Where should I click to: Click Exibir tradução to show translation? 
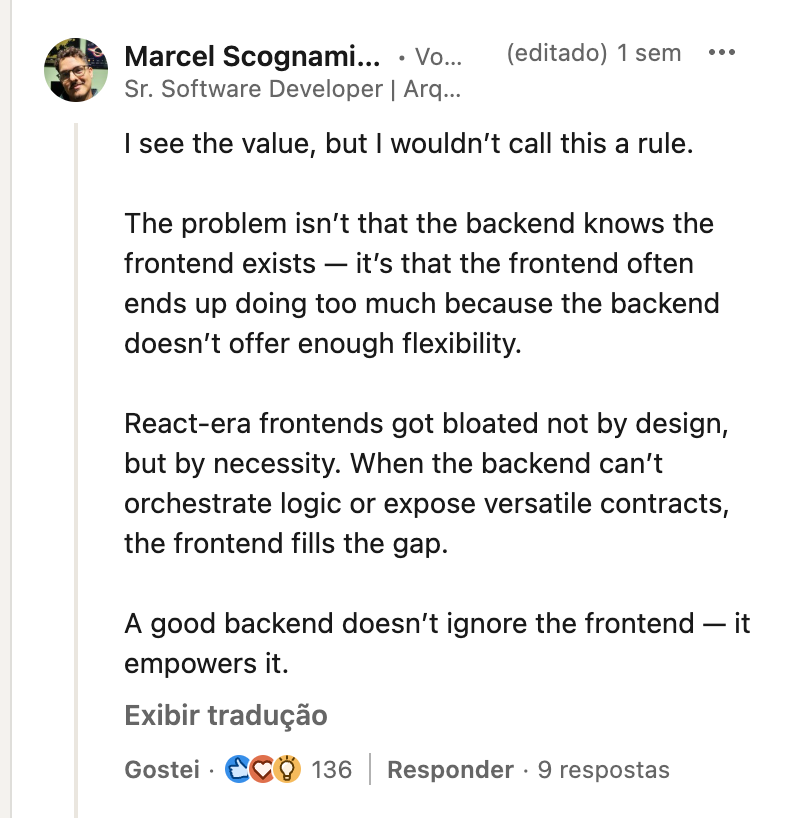tap(226, 716)
